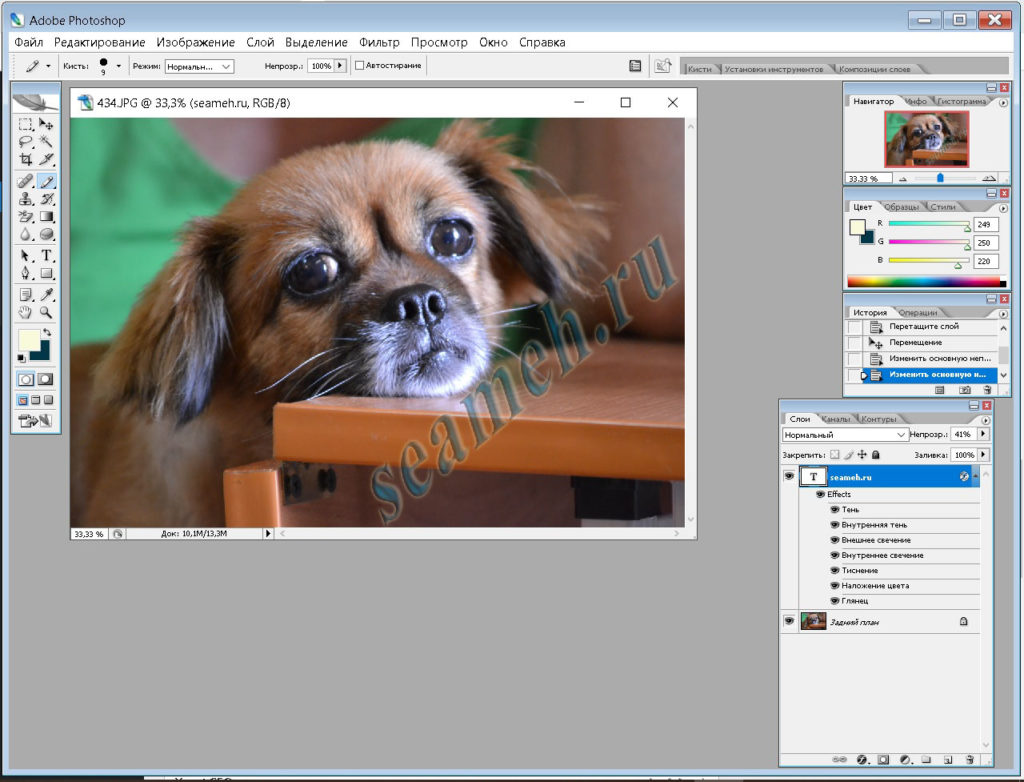Expand the layer Непрозр. opacity slider arrow
Screen dimensions: 1024x782
coord(983,434)
